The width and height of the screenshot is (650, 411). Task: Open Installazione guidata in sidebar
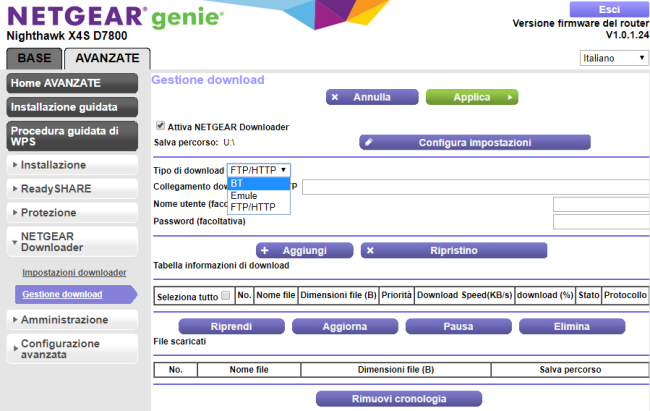tap(72, 107)
